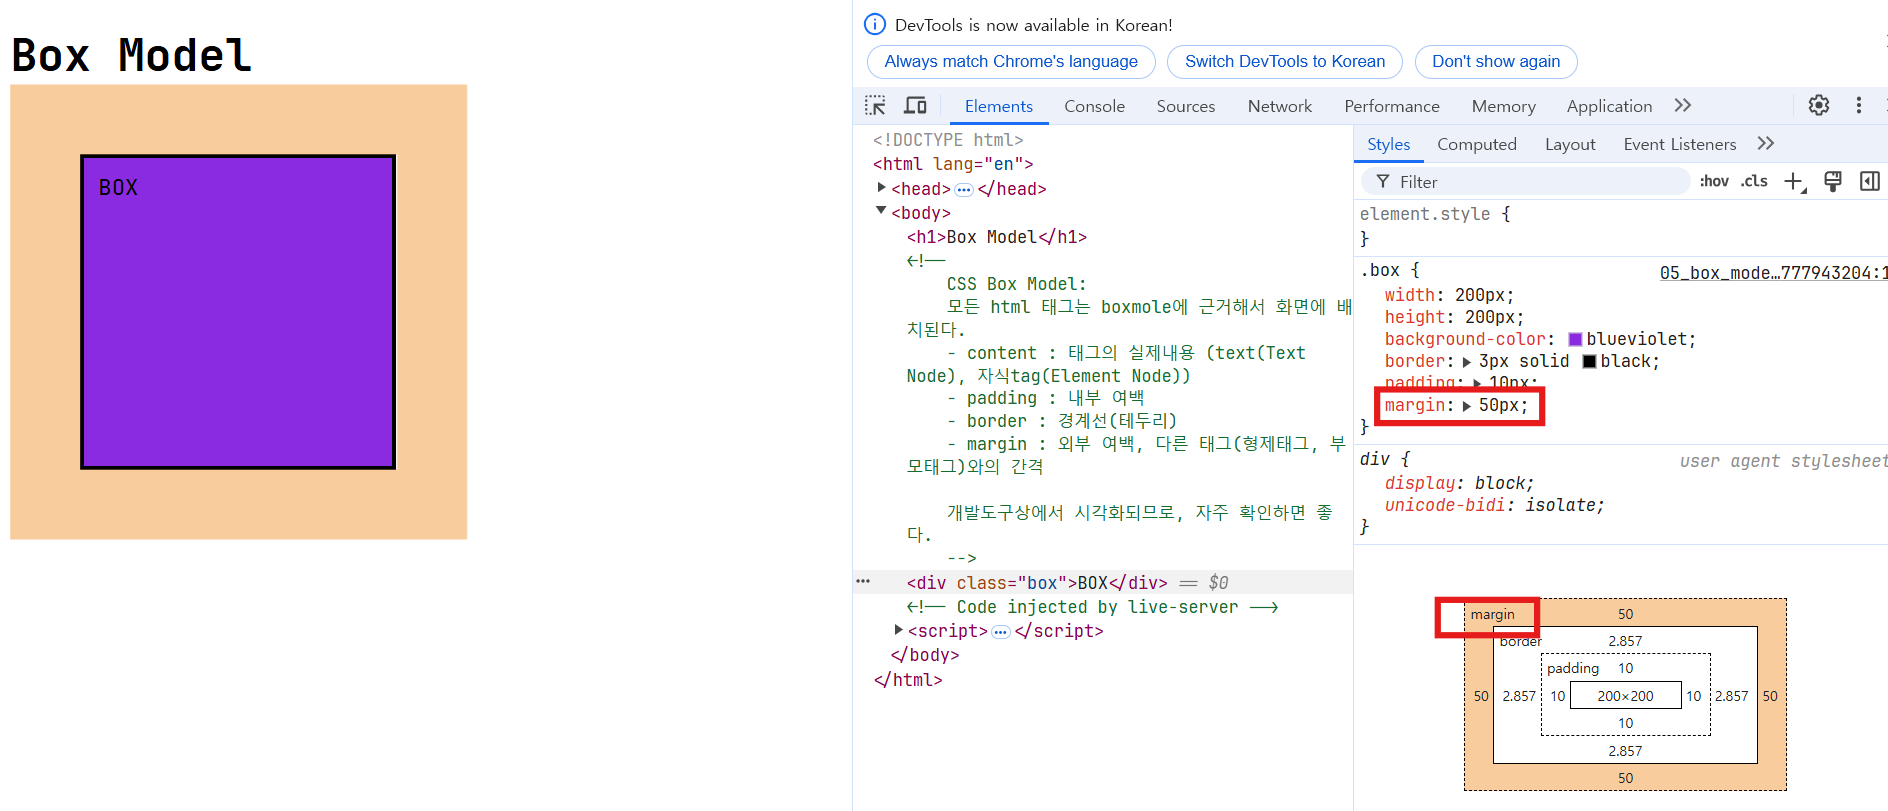Collapse the body element node
The width and height of the screenshot is (1888, 811).
tap(881, 211)
